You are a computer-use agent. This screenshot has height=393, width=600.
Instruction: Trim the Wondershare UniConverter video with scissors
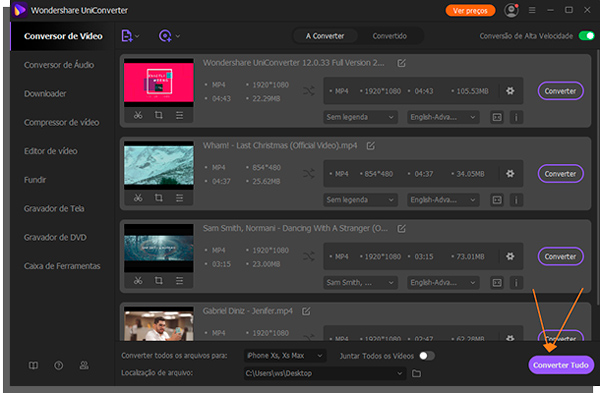138,115
